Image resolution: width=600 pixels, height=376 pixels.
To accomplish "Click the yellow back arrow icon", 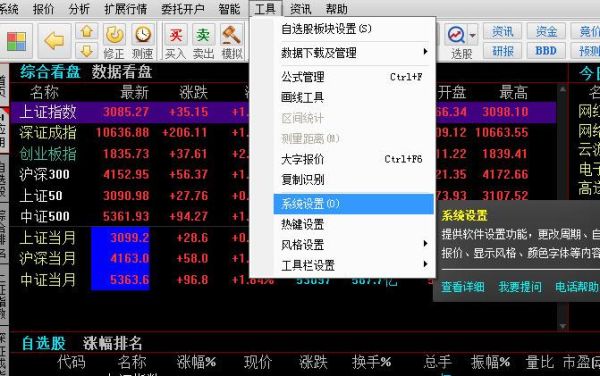I will pyautogui.click(x=54, y=41).
